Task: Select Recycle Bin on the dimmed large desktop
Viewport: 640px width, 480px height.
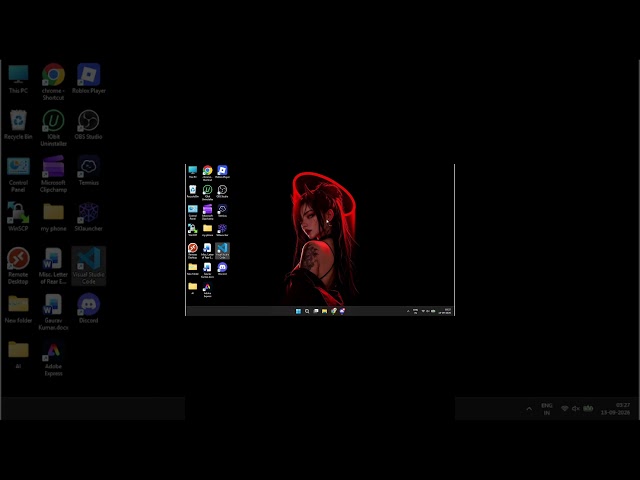Action: point(18,125)
